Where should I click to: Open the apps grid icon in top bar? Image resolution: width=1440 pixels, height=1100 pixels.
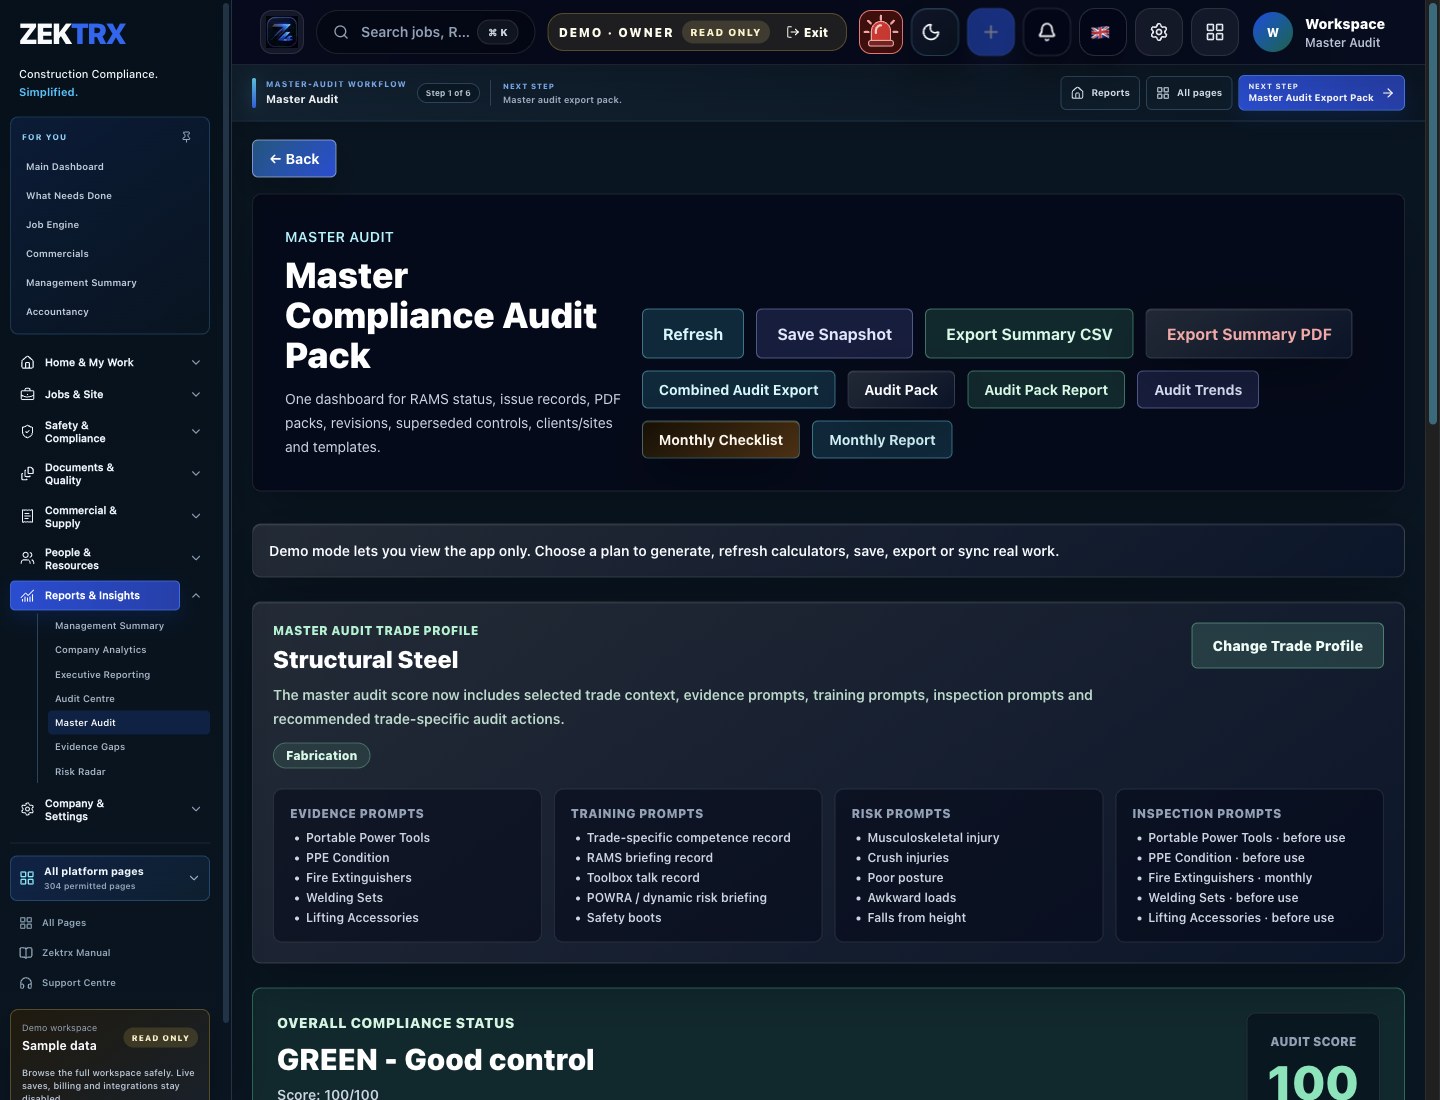pos(1215,32)
